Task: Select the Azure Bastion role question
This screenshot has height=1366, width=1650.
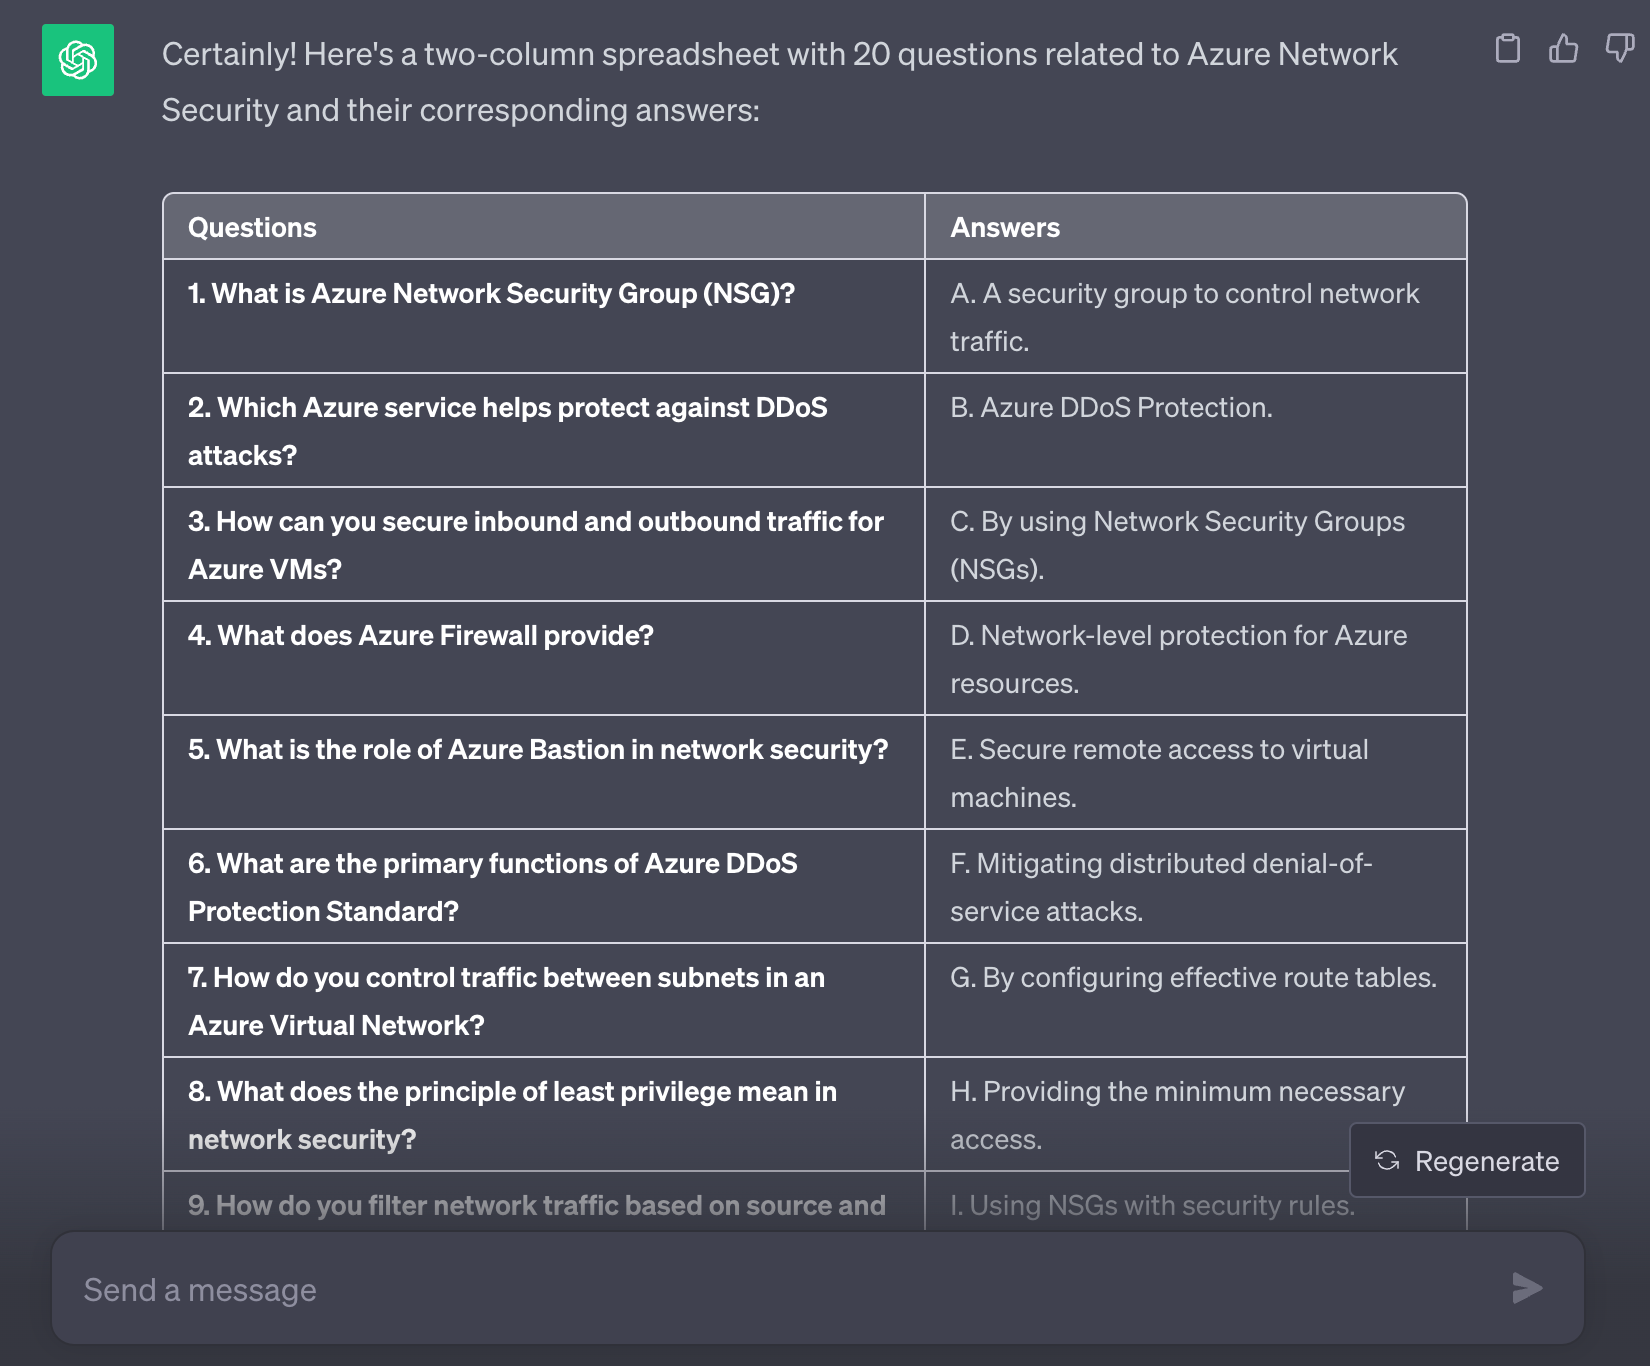Action: tap(537, 749)
